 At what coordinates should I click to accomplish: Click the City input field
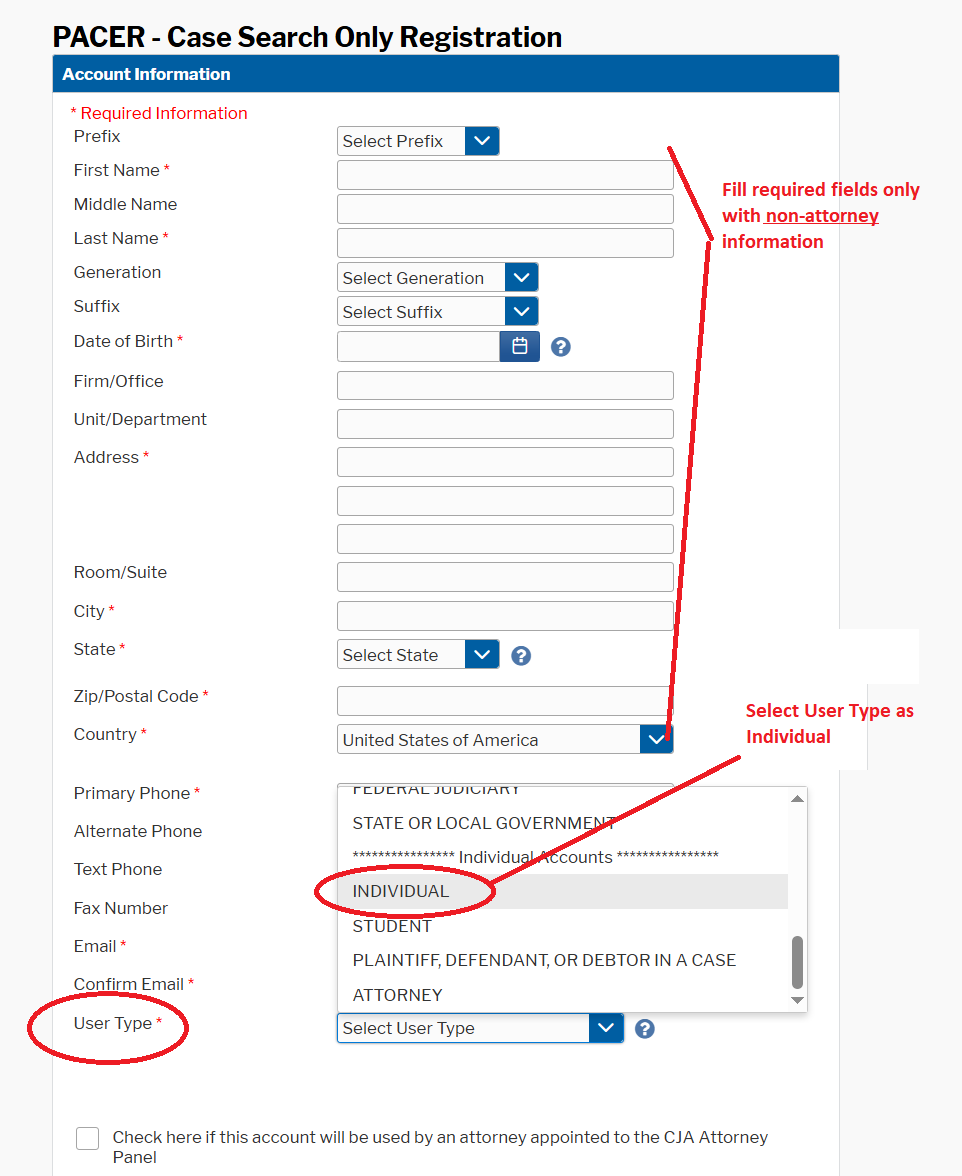(x=505, y=616)
